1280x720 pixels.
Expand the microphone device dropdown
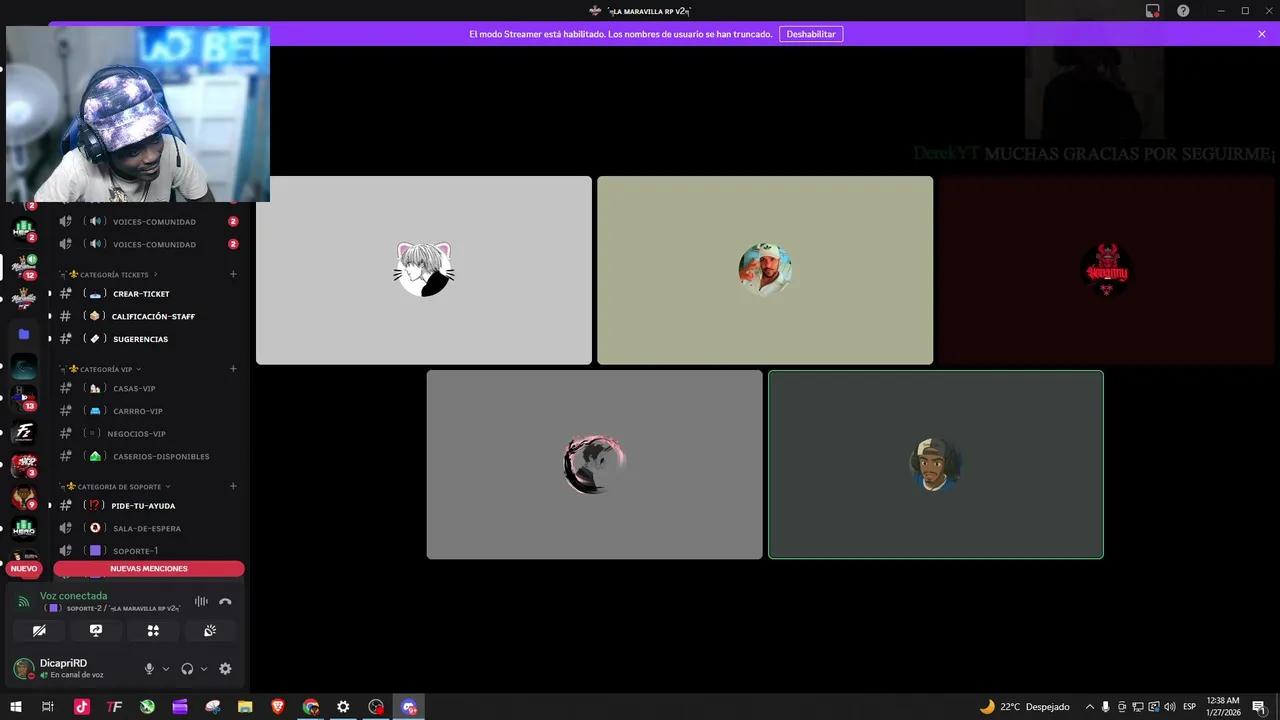(x=166, y=668)
